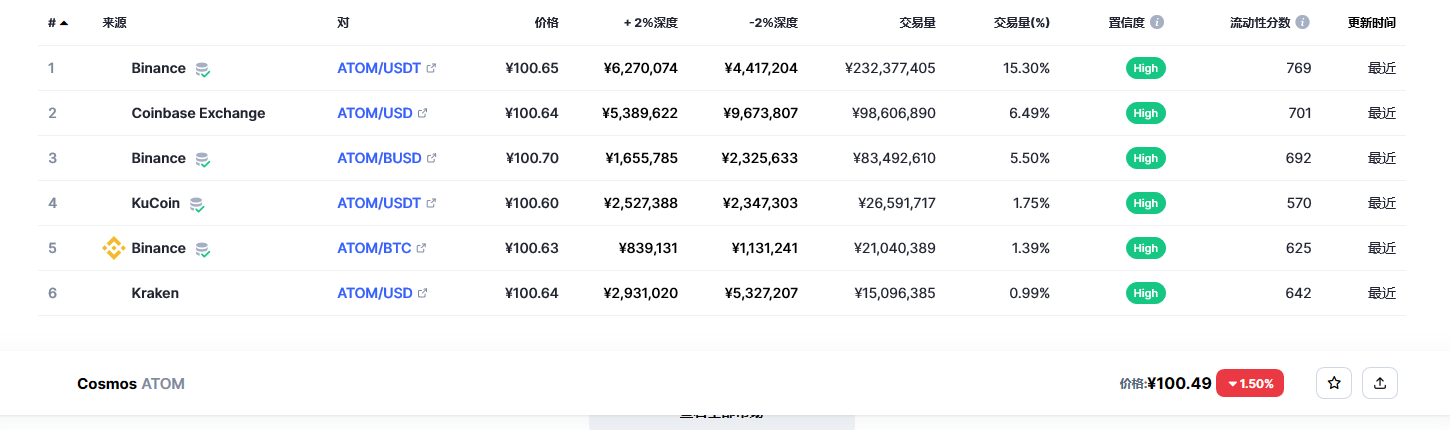Viewport: 1450px width, 430px height.
Task: Click the verified reserves icon beside KuCoin
Action: (x=197, y=204)
